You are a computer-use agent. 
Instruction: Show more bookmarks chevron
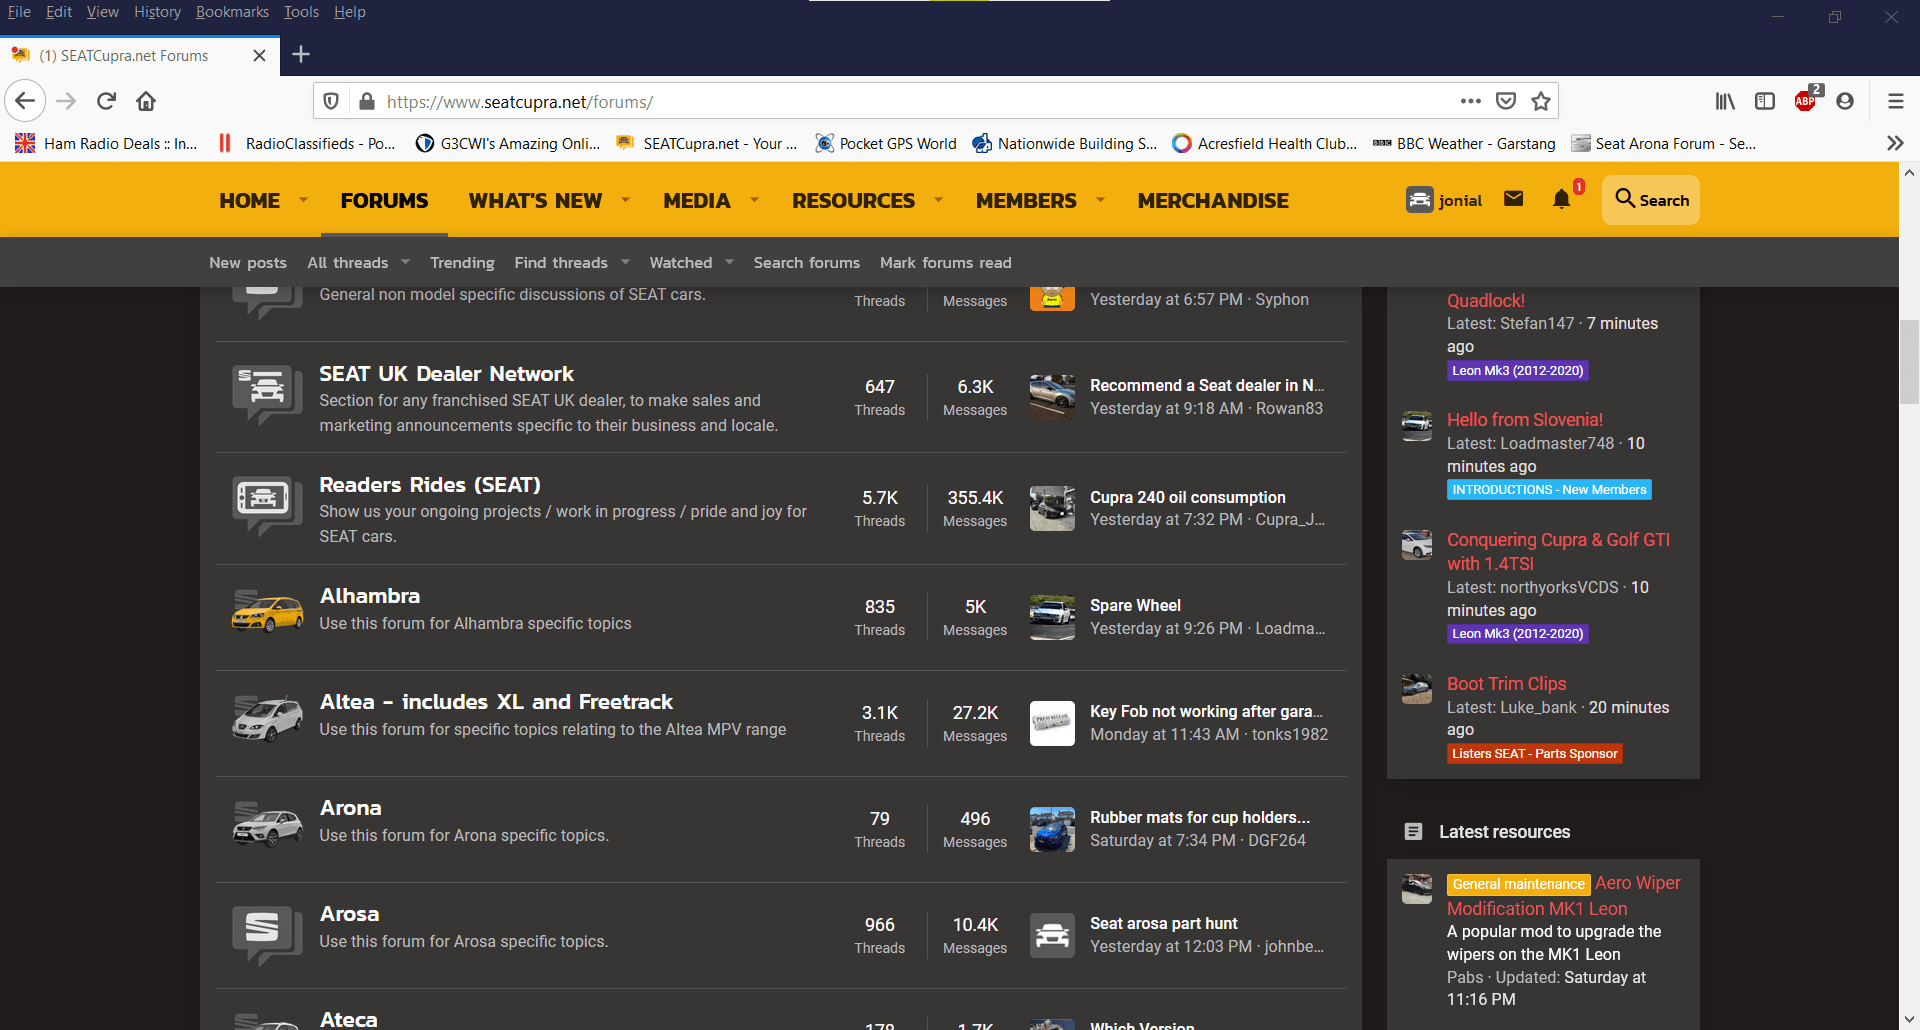tap(1895, 143)
